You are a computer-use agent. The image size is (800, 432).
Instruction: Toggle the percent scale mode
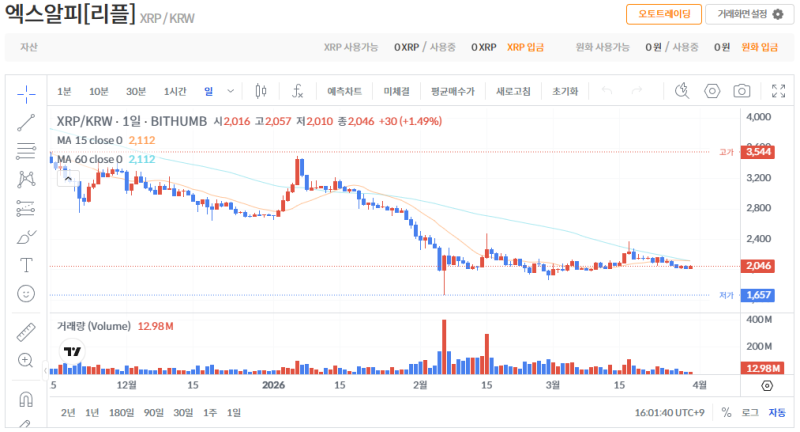[x=727, y=413]
